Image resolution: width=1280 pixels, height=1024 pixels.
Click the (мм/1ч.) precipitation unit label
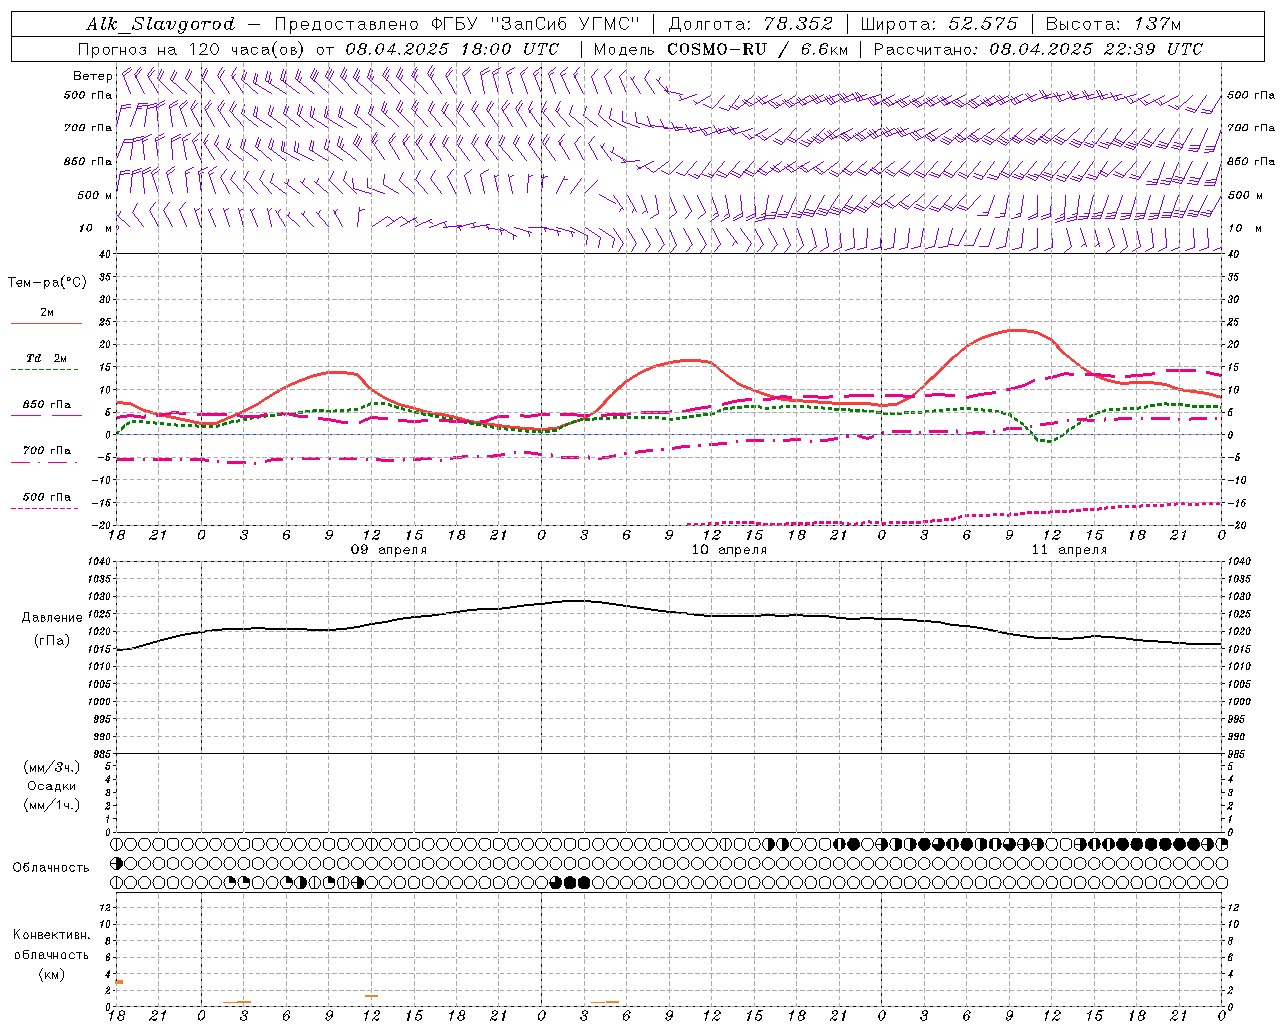pyautogui.click(x=52, y=805)
